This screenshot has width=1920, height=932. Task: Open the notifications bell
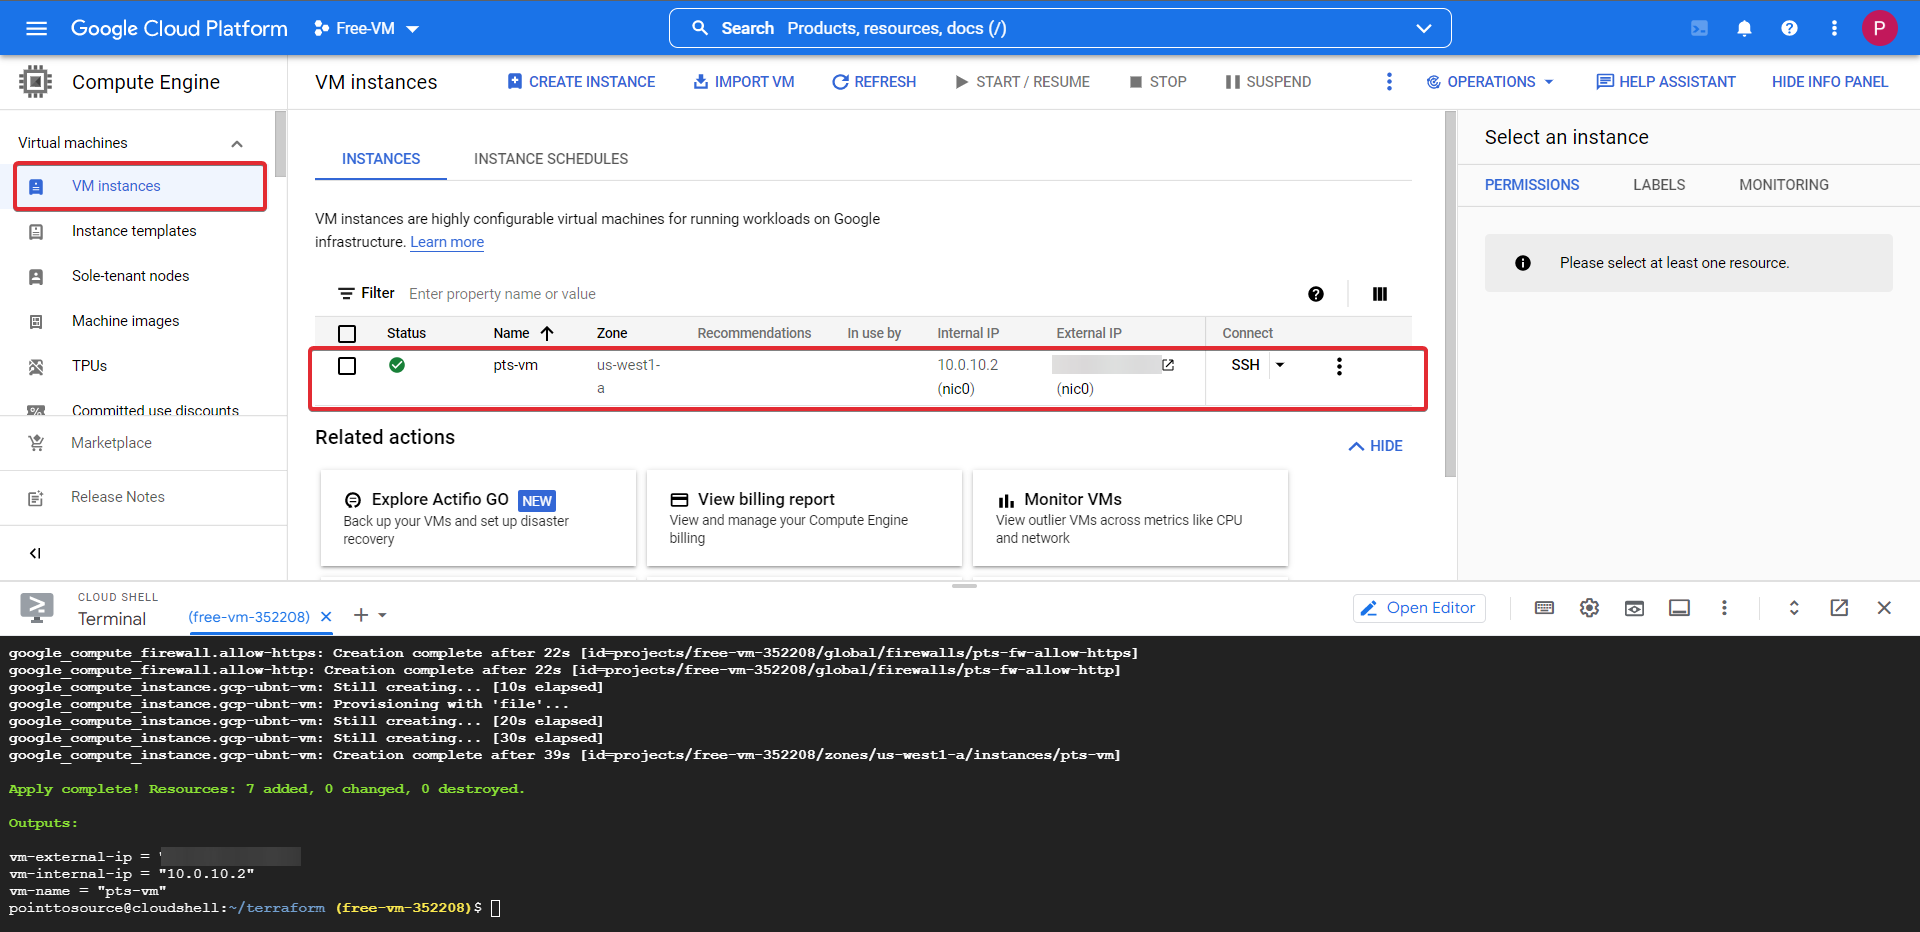1744,28
